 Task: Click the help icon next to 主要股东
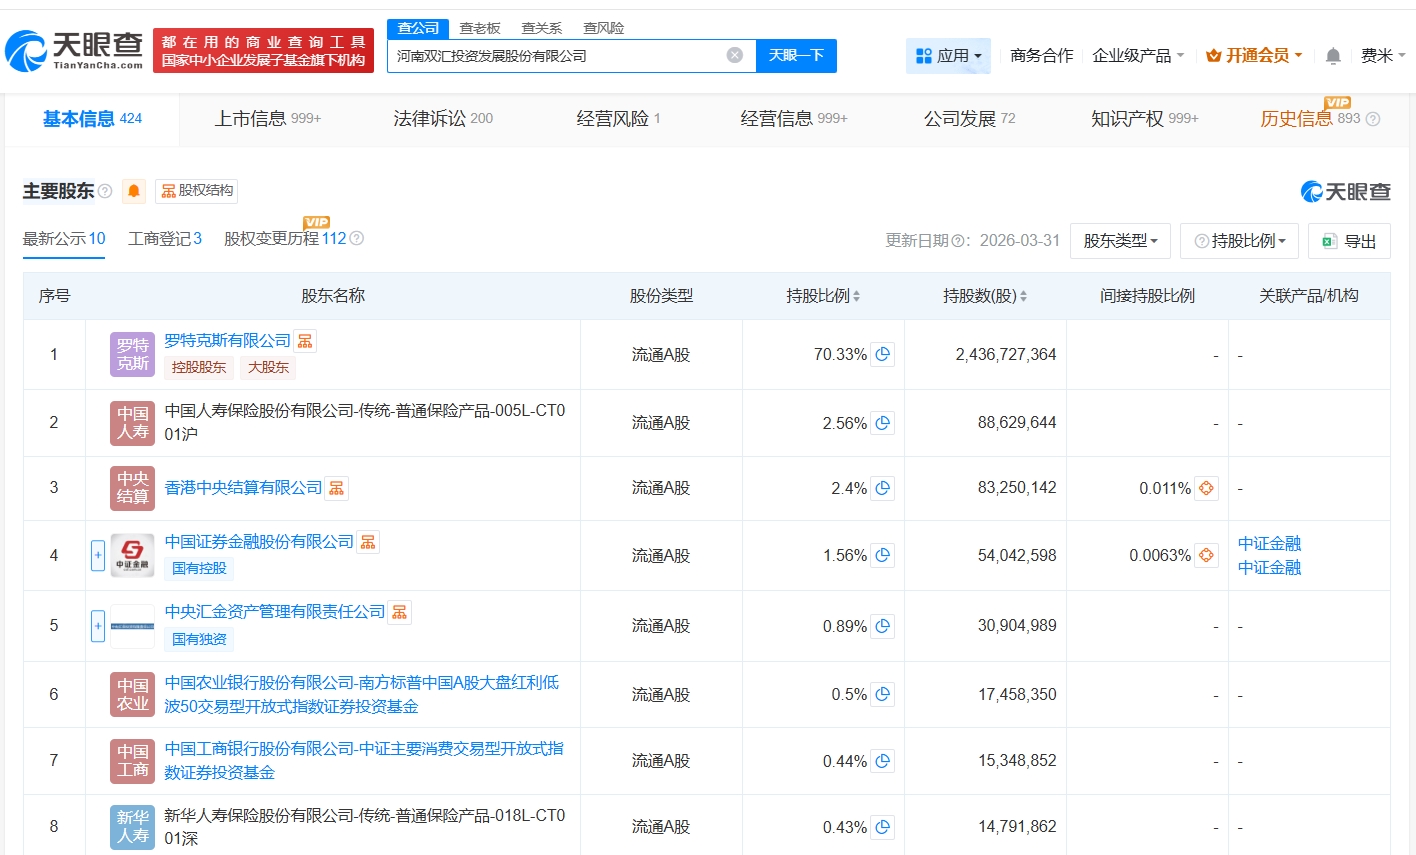105,191
